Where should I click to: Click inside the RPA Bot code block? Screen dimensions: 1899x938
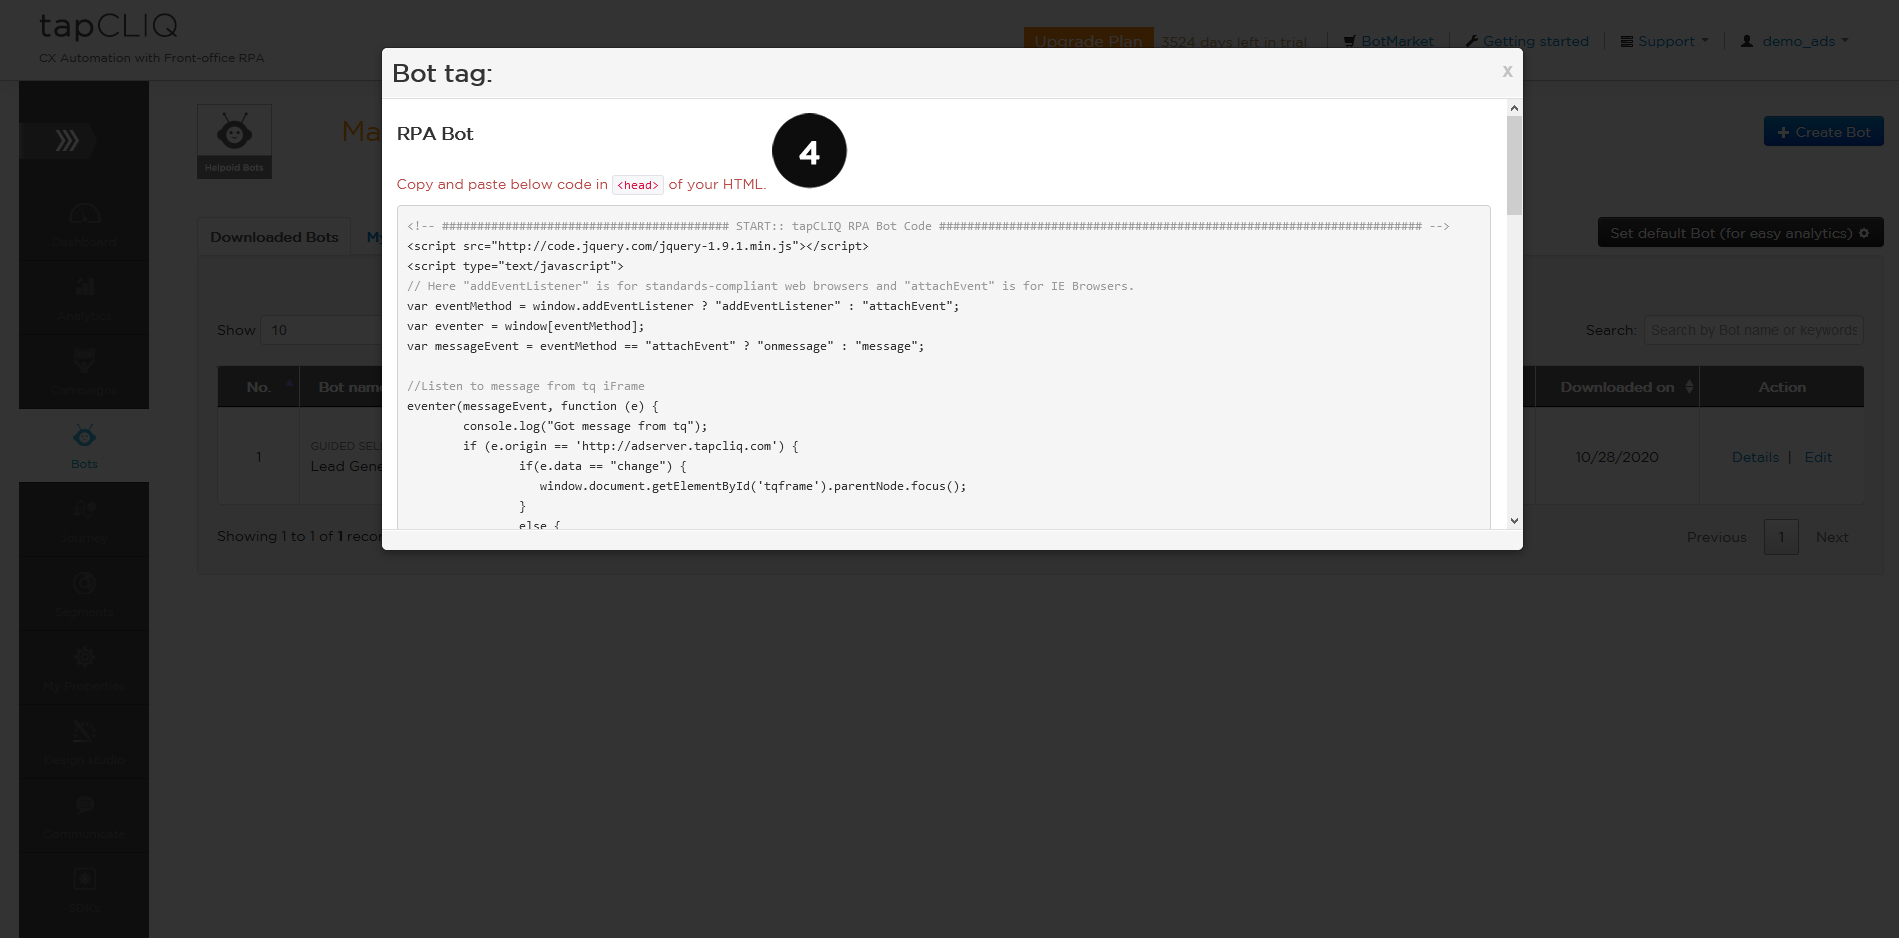[x=943, y=367]
